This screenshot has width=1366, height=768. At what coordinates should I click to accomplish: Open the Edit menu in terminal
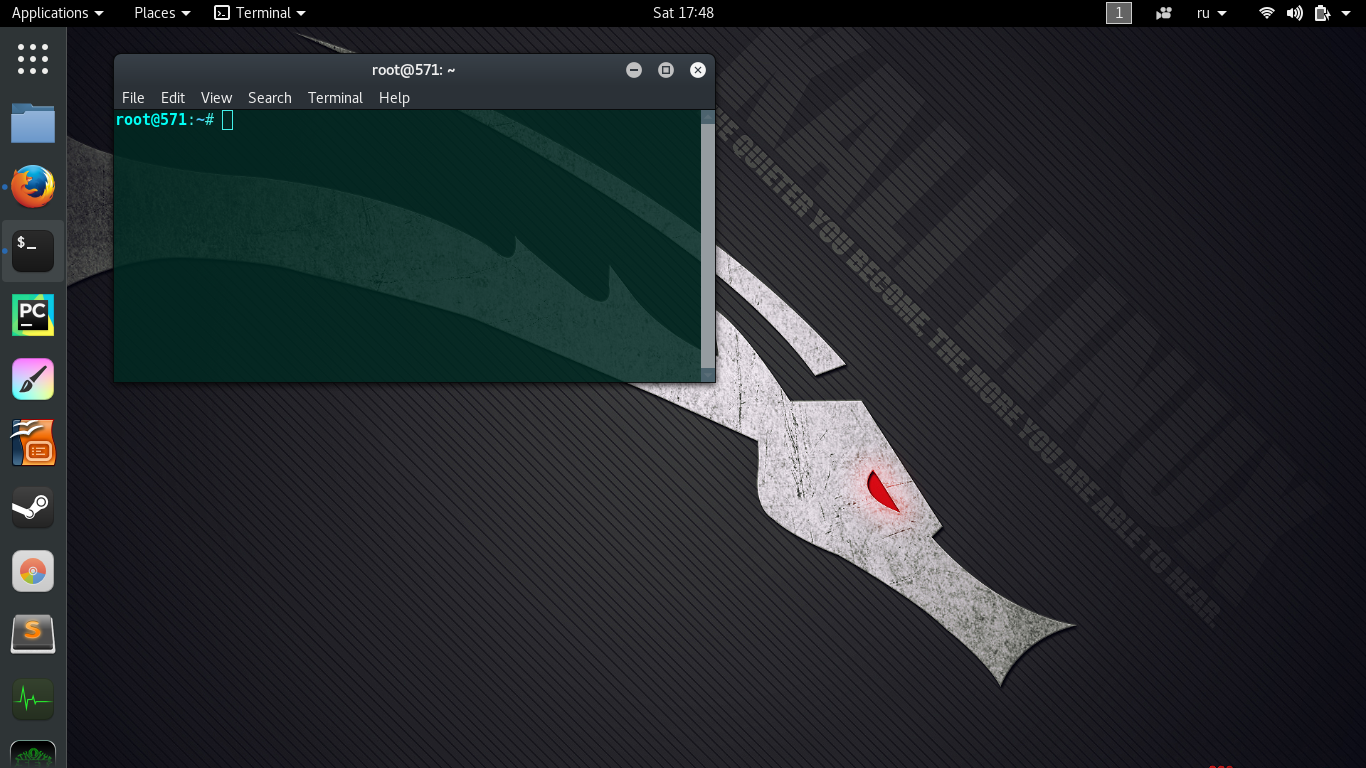[x=173, y=97]
